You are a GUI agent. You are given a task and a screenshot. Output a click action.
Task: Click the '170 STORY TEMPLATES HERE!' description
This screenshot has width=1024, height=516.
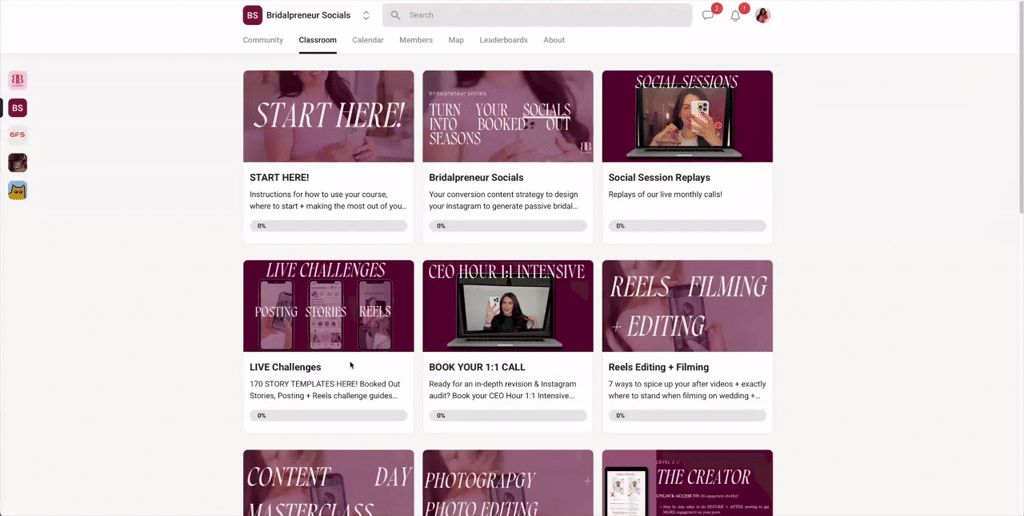(325, 390)
